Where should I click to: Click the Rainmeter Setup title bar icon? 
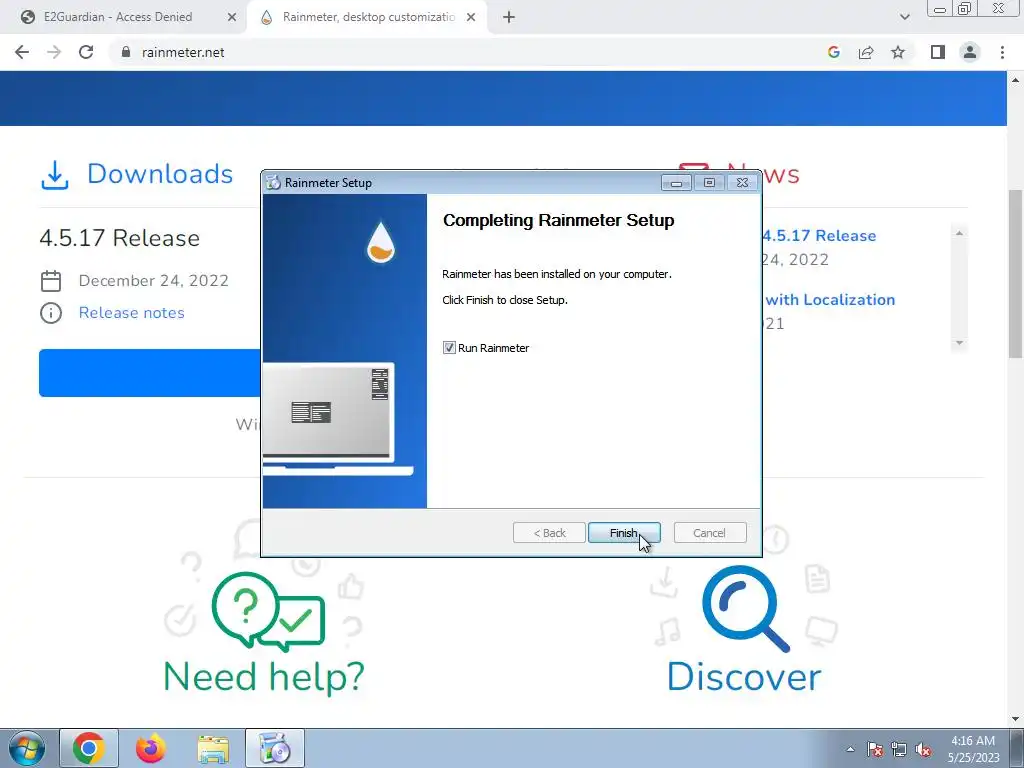[x=274, y=183]
